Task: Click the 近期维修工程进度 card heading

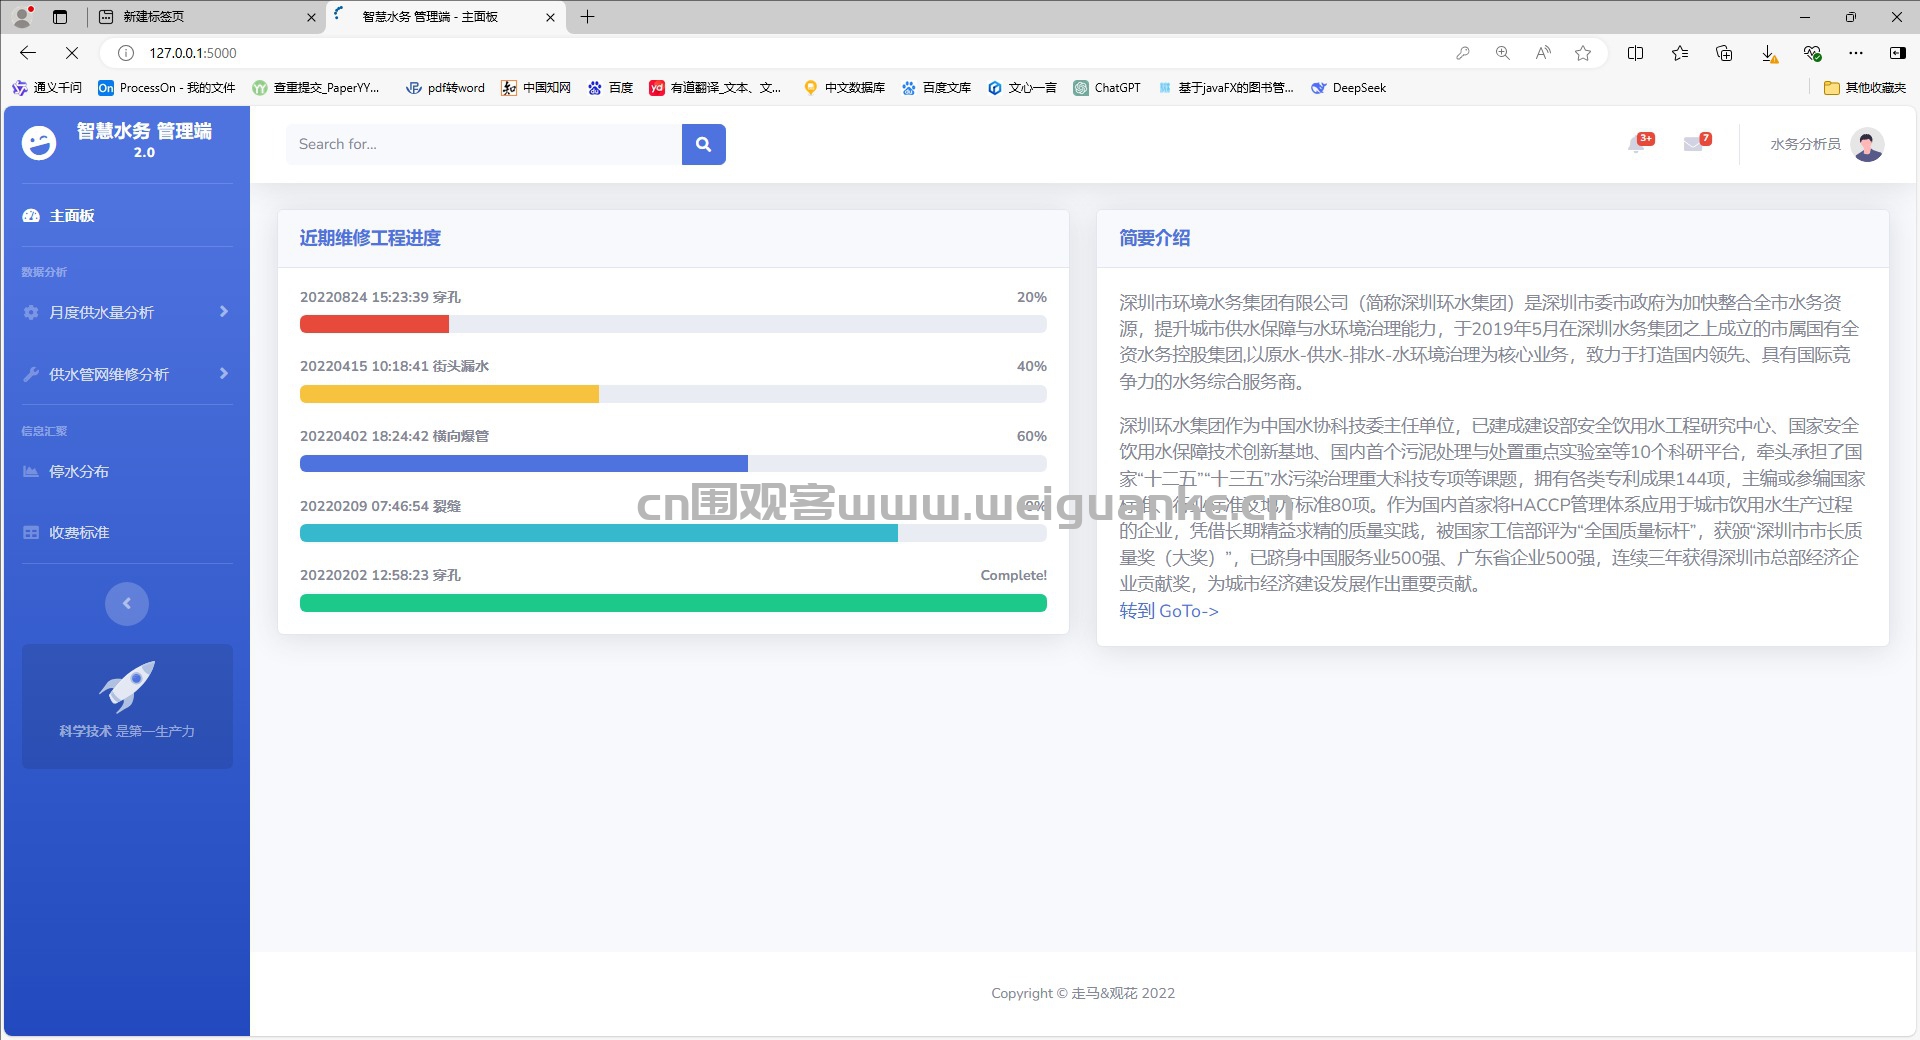Action: coord(370,238)
